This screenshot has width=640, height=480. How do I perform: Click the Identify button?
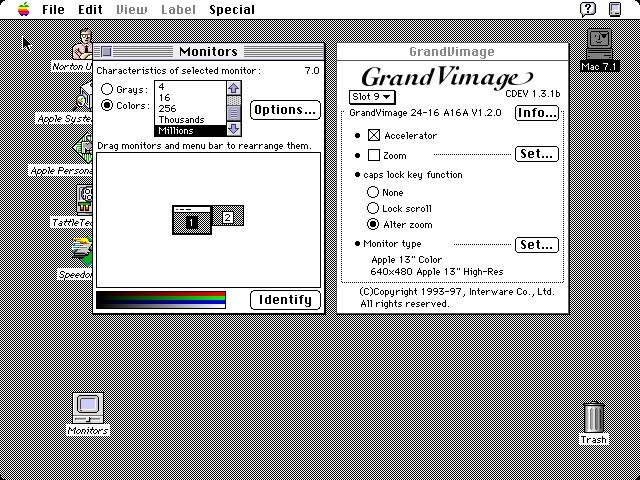285,300
